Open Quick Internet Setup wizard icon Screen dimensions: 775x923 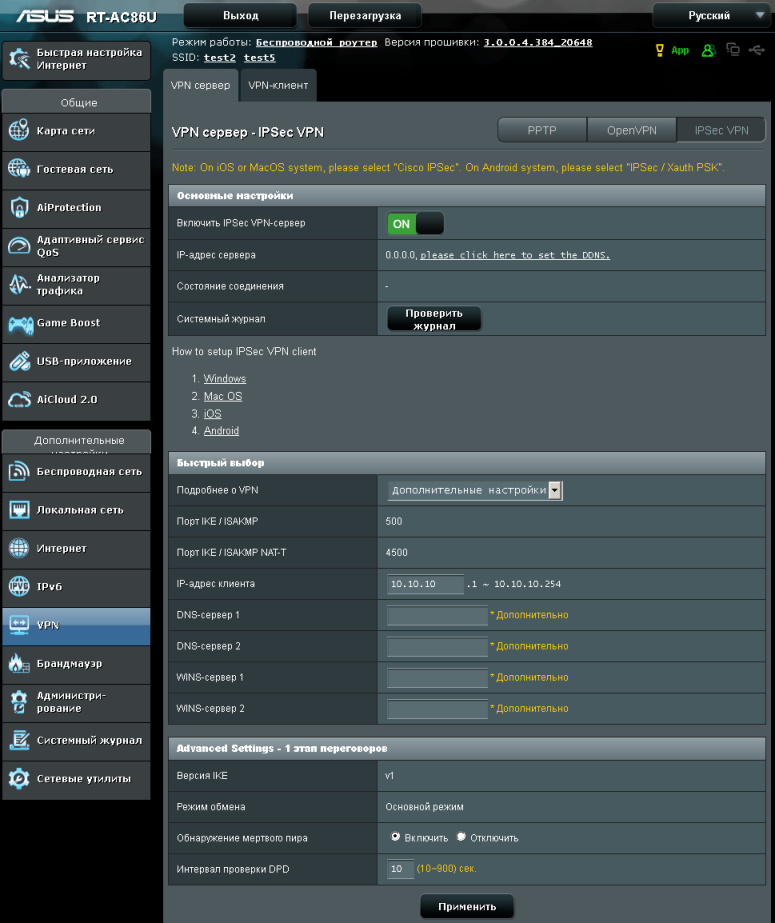click(19, 59)
